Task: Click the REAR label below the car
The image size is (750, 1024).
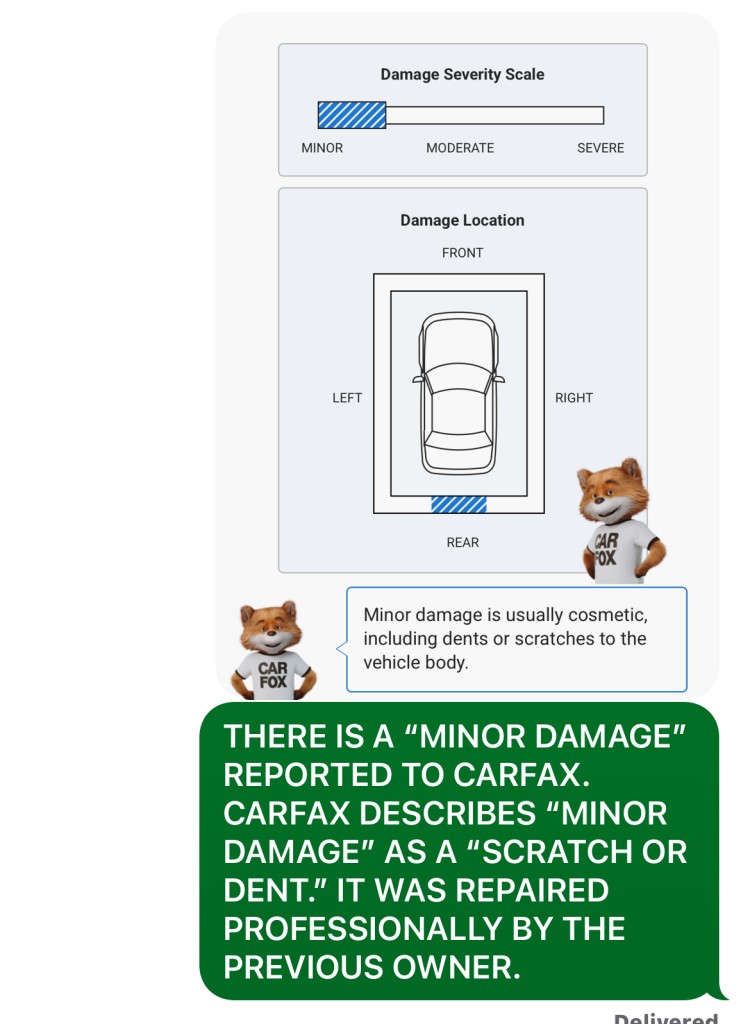Action: point(463,543)
